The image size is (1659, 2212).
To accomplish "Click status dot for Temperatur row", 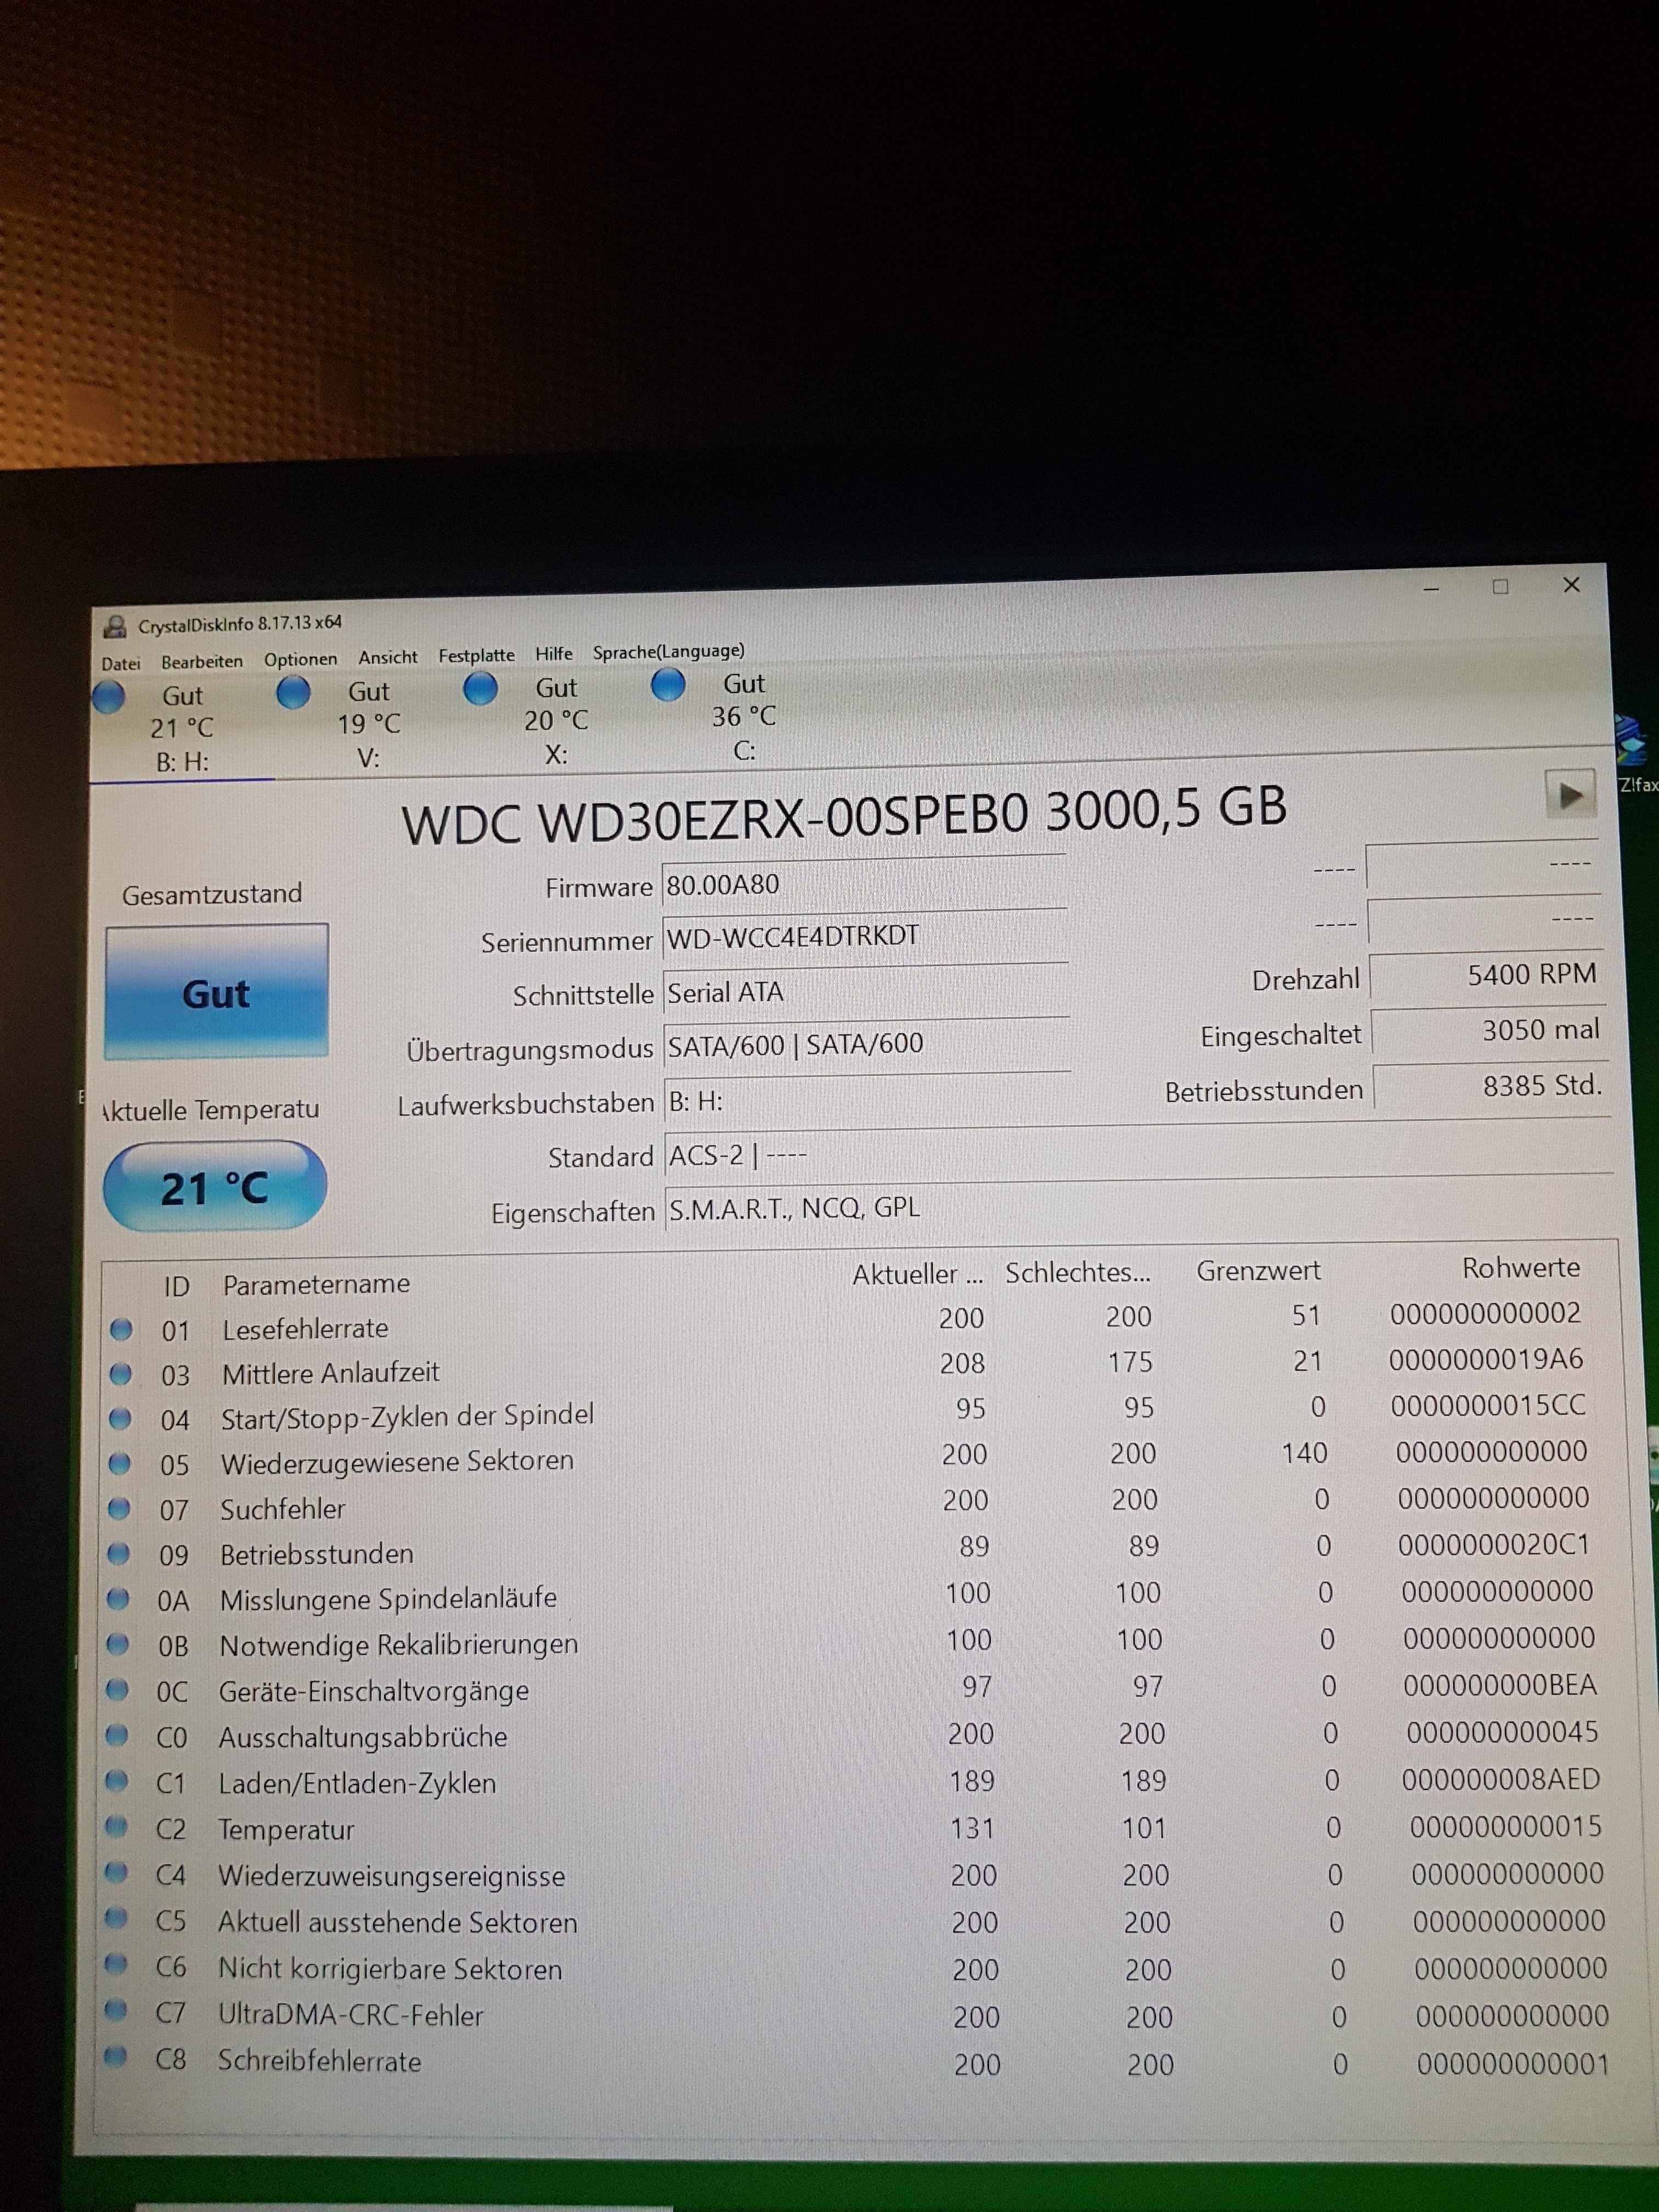I will tap(117, 1827).
